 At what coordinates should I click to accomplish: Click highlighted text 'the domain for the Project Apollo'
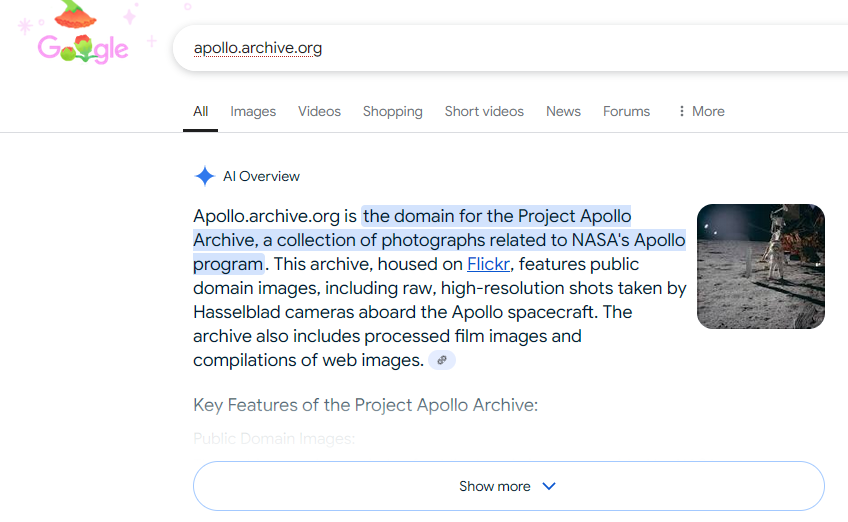click(x=497, y=216)
